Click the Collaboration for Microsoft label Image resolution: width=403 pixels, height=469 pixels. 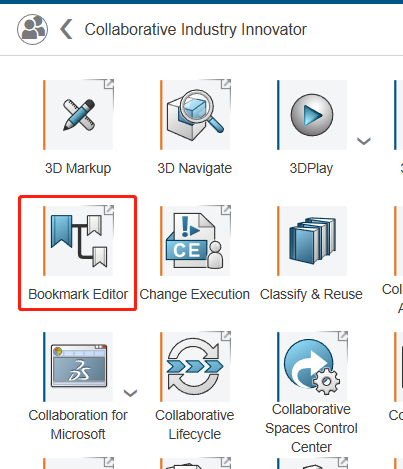coord(78,425)
